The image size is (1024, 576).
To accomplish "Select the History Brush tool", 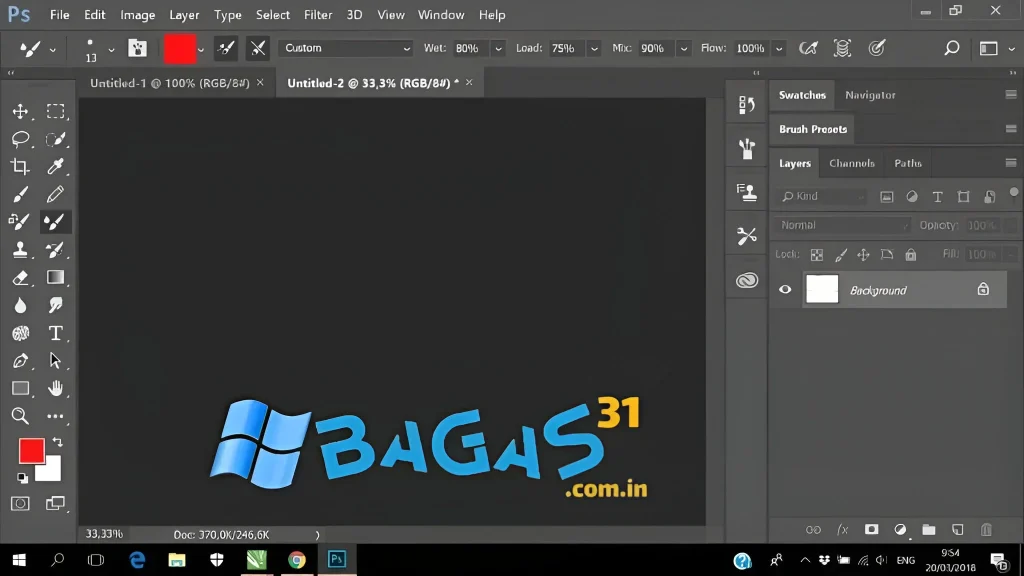I will point(56,249).
